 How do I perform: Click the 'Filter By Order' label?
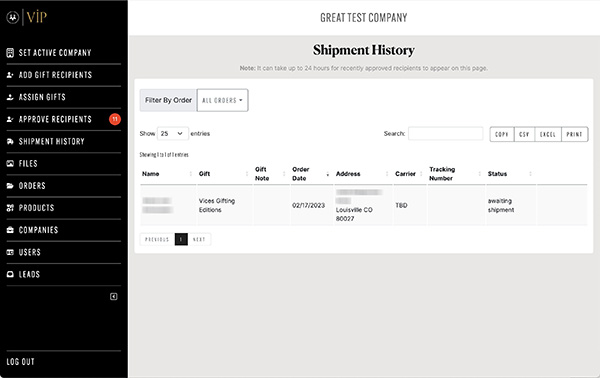[x=168, y=100]
